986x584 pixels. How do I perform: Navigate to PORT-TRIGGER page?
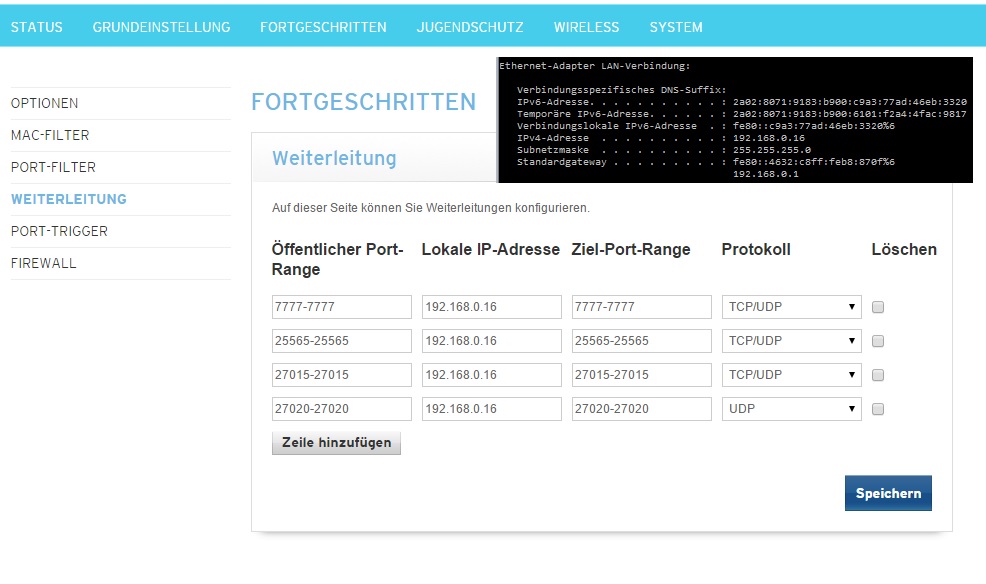pyautogui.click(x=59, y=231)
